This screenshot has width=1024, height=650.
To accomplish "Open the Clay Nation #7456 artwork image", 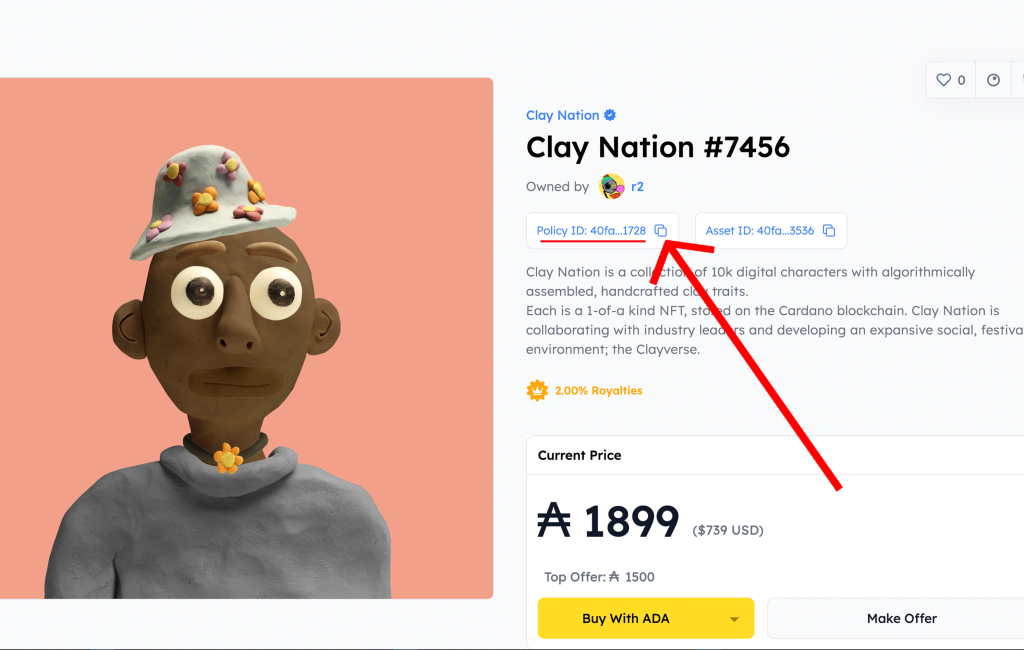I will click(x=246, y=338).
